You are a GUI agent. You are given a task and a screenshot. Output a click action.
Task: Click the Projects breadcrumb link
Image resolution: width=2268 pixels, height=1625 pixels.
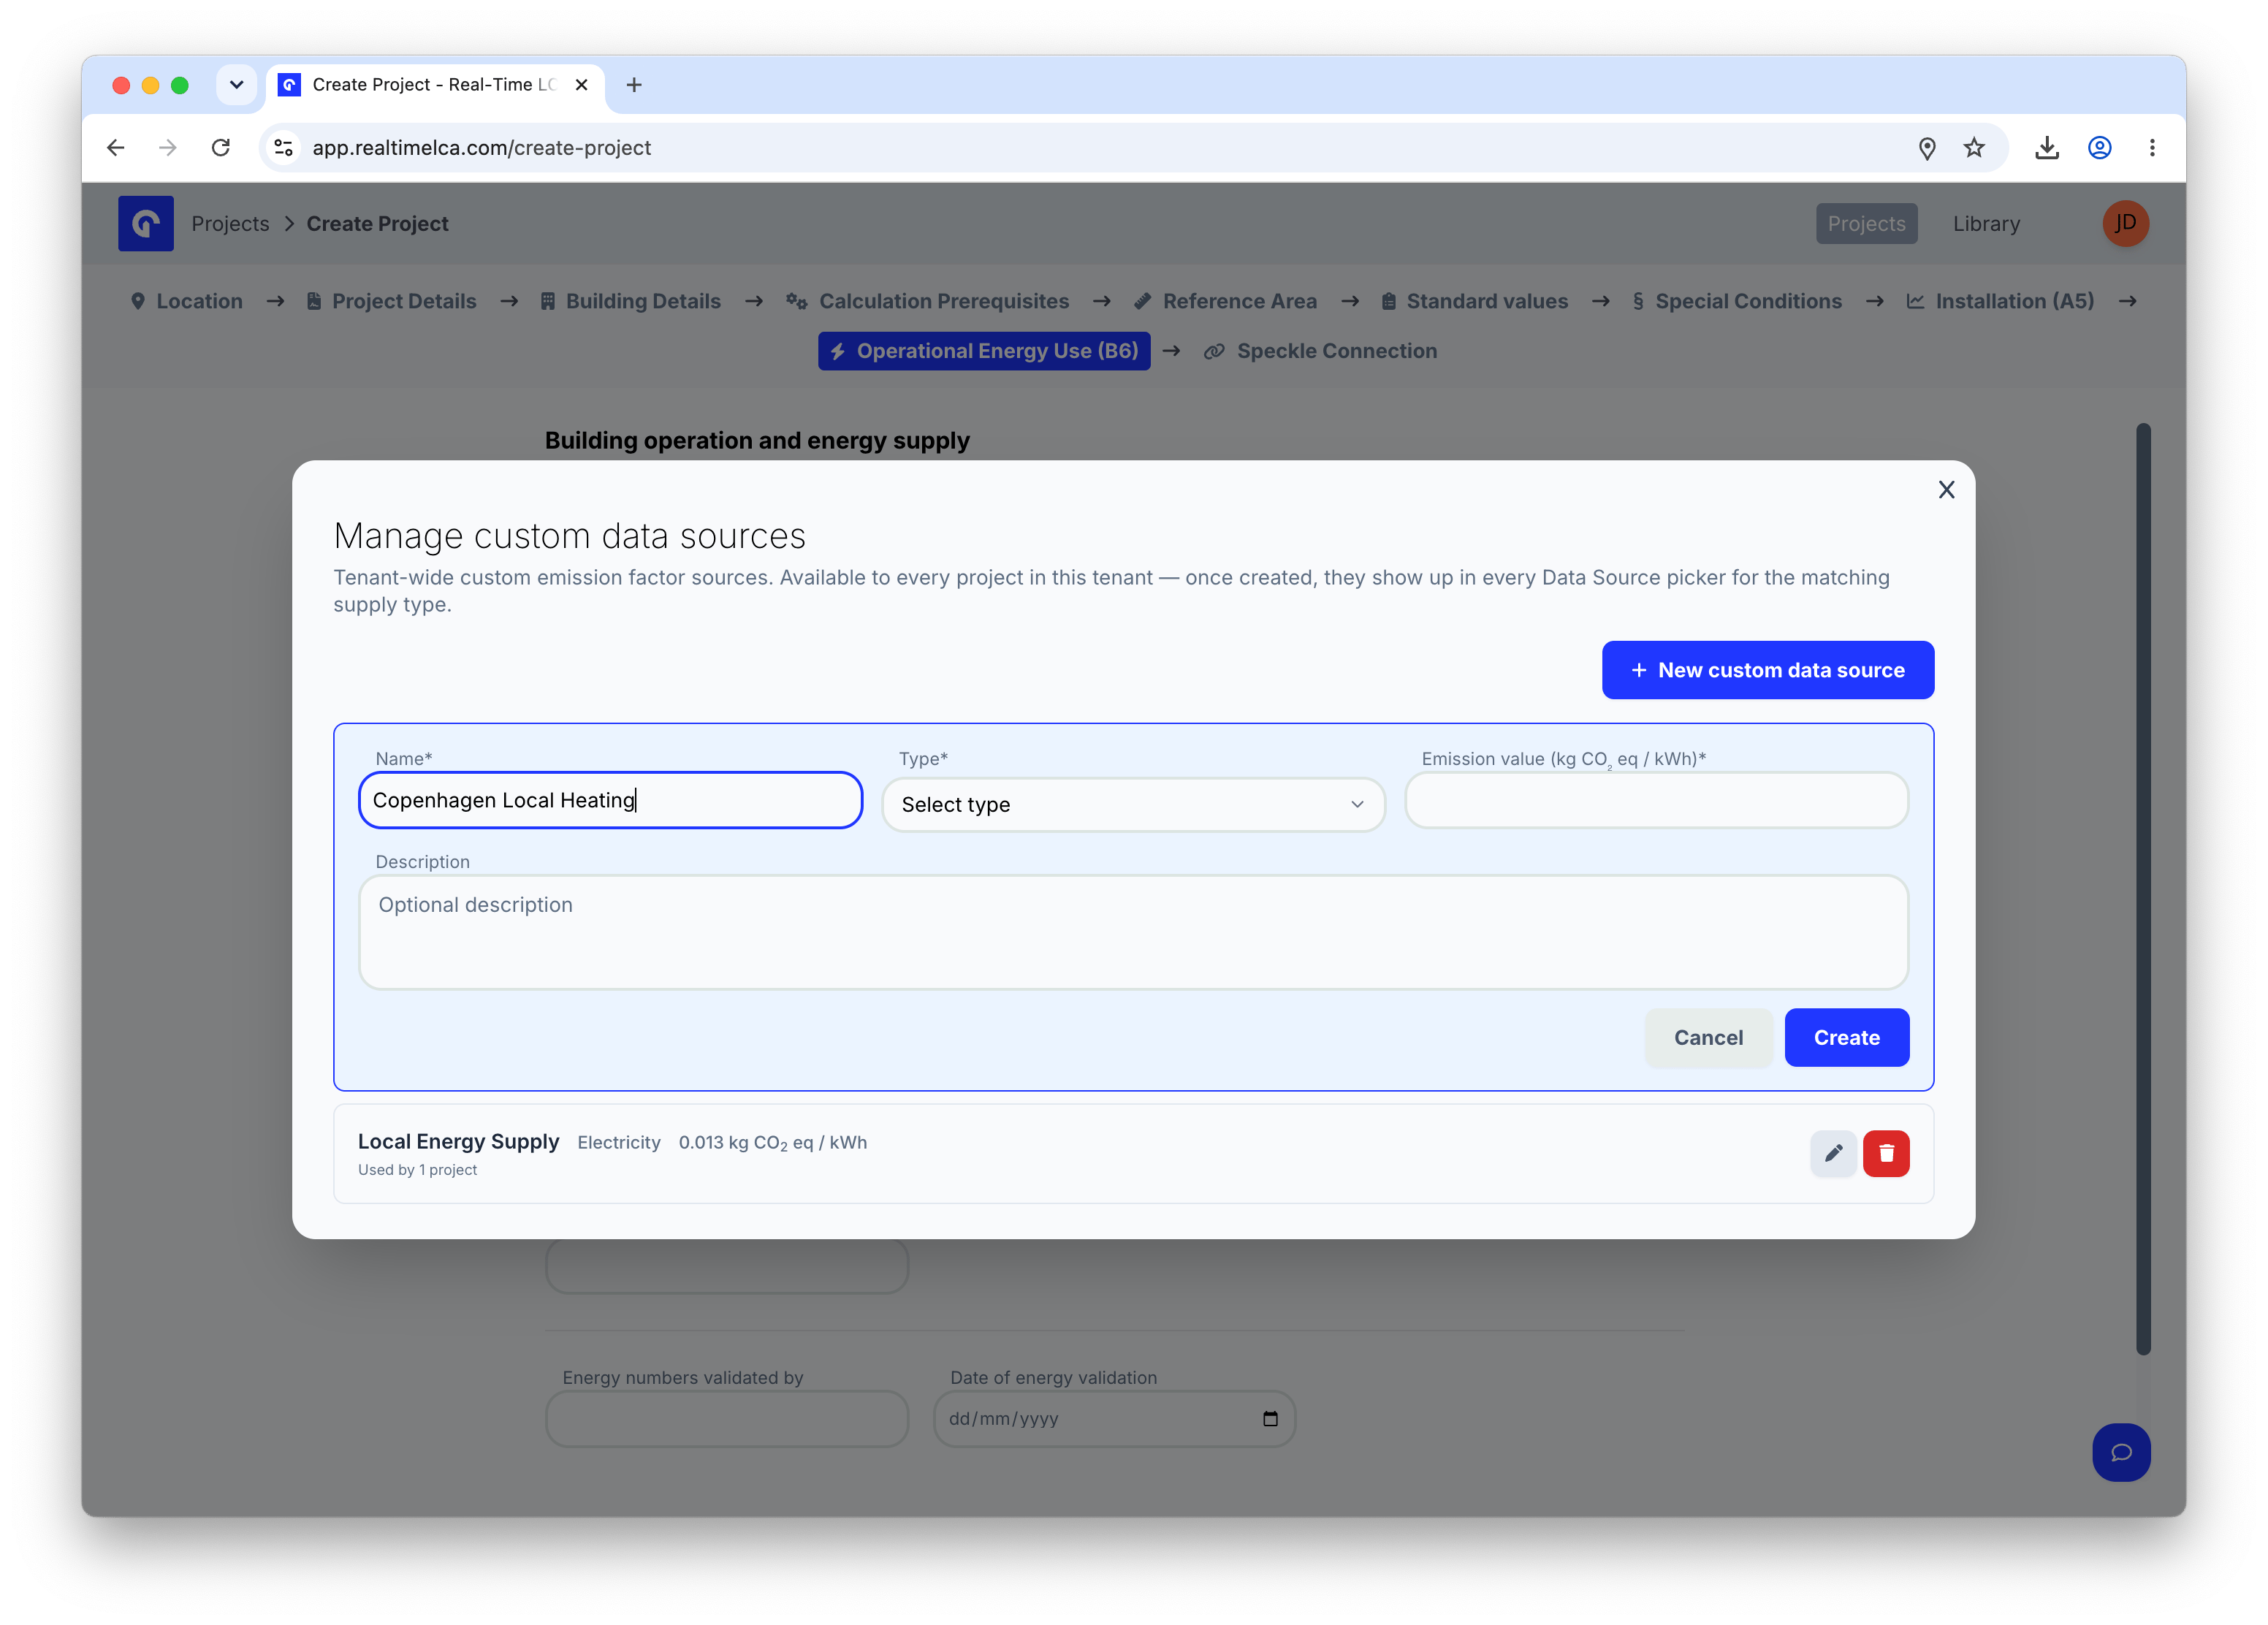coord(230,223)
